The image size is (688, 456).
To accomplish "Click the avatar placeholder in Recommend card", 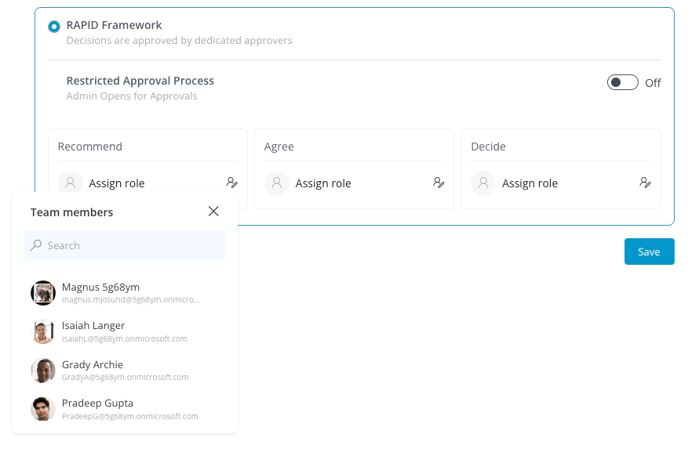I will click(70, 183).
